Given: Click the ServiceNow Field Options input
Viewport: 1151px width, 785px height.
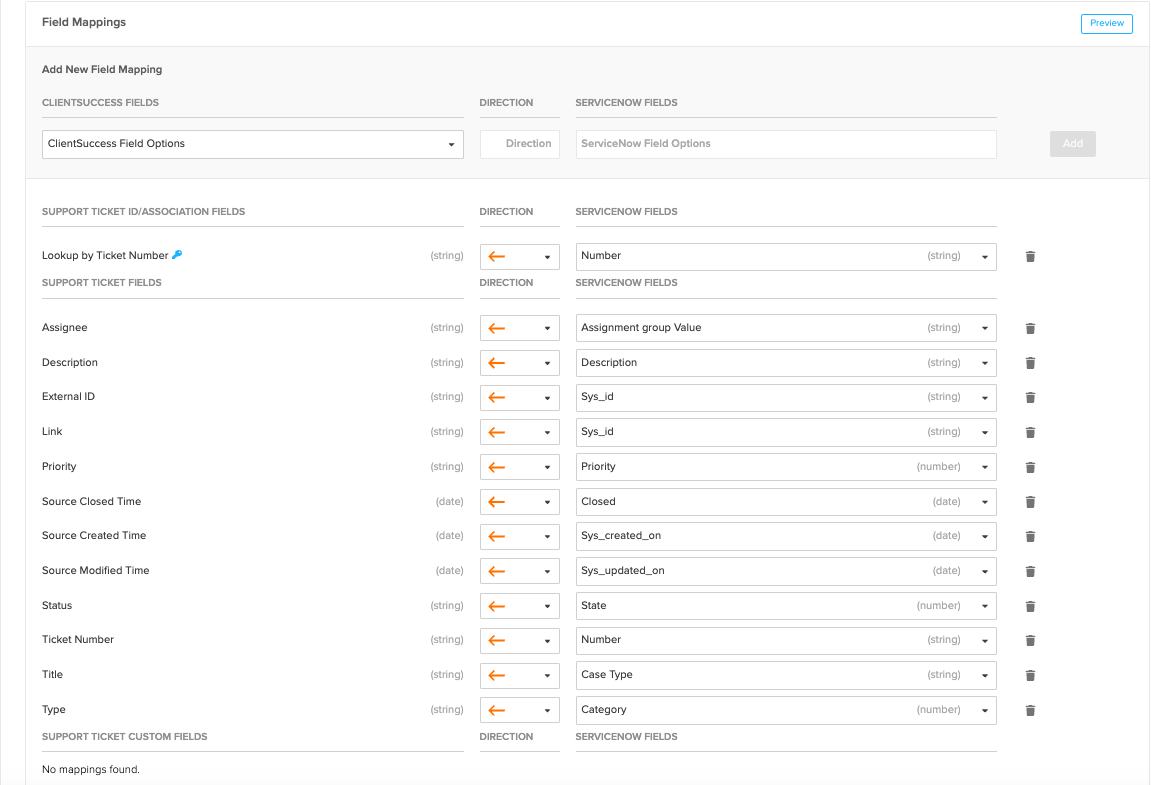Looking at the screenshot, I should pos(786,144).
